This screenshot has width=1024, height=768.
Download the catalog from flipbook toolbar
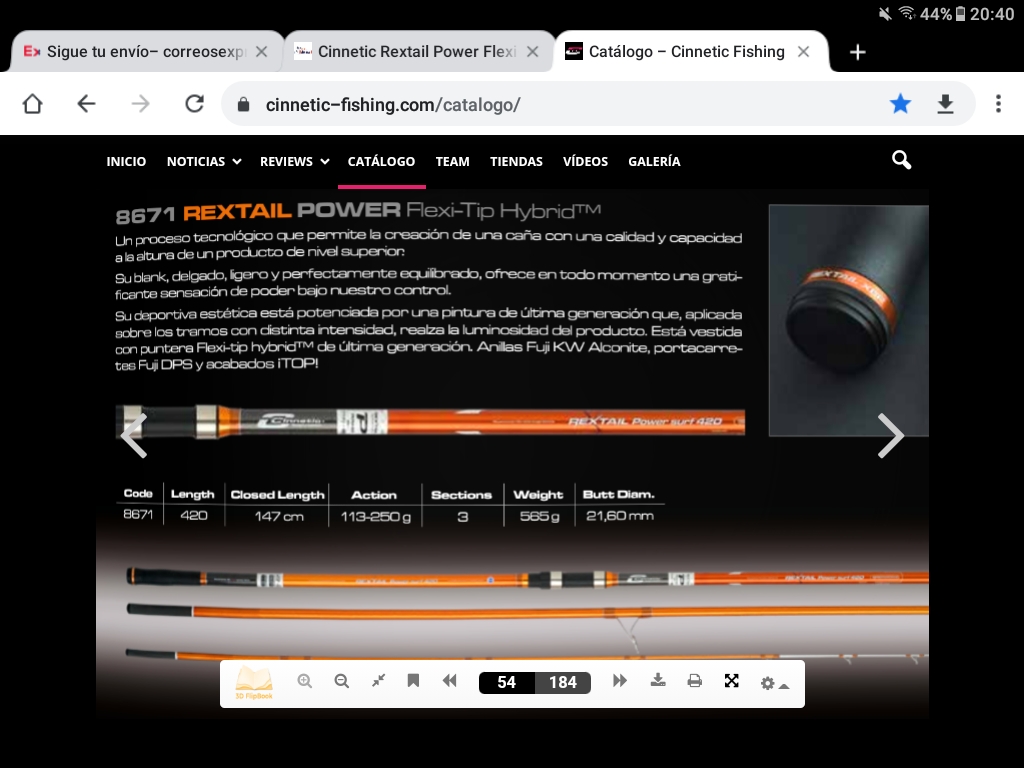pos(657,681)
